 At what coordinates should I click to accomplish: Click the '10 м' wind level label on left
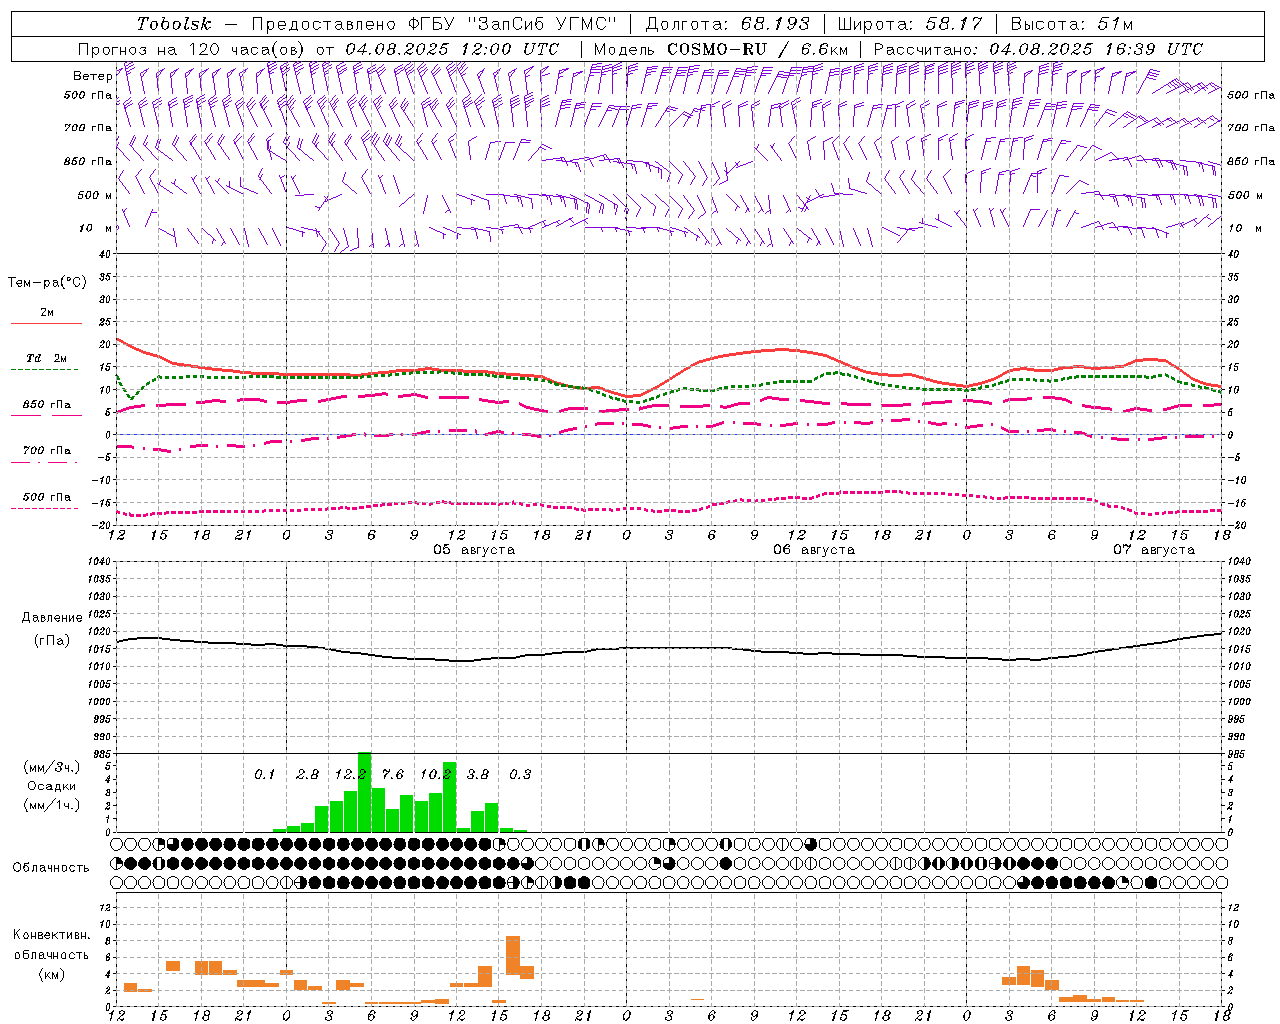coord(96,229)
